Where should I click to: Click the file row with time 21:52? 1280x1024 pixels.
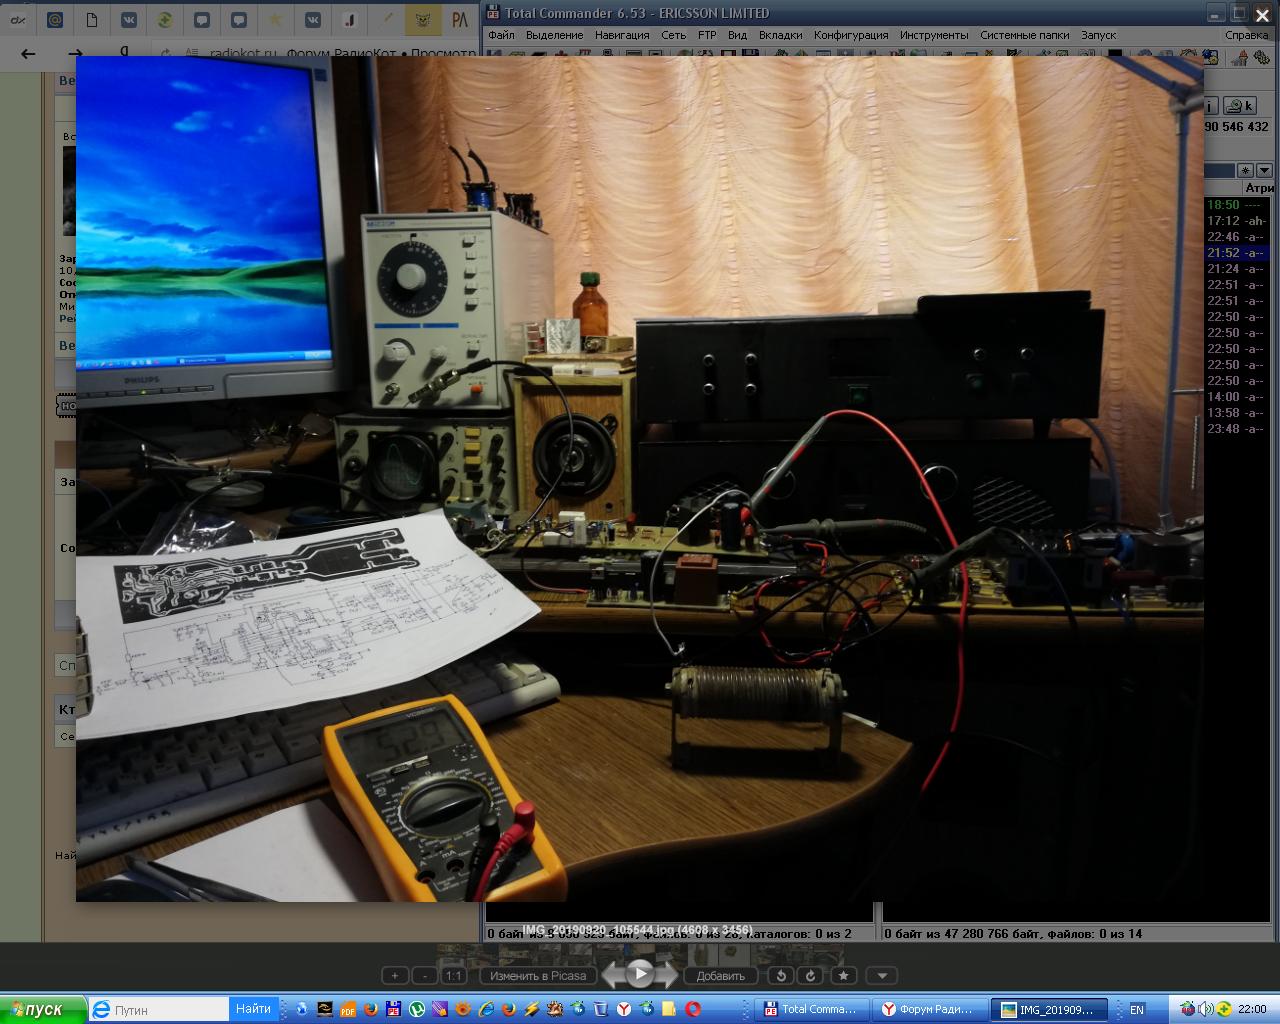(x=1236, y=253)
